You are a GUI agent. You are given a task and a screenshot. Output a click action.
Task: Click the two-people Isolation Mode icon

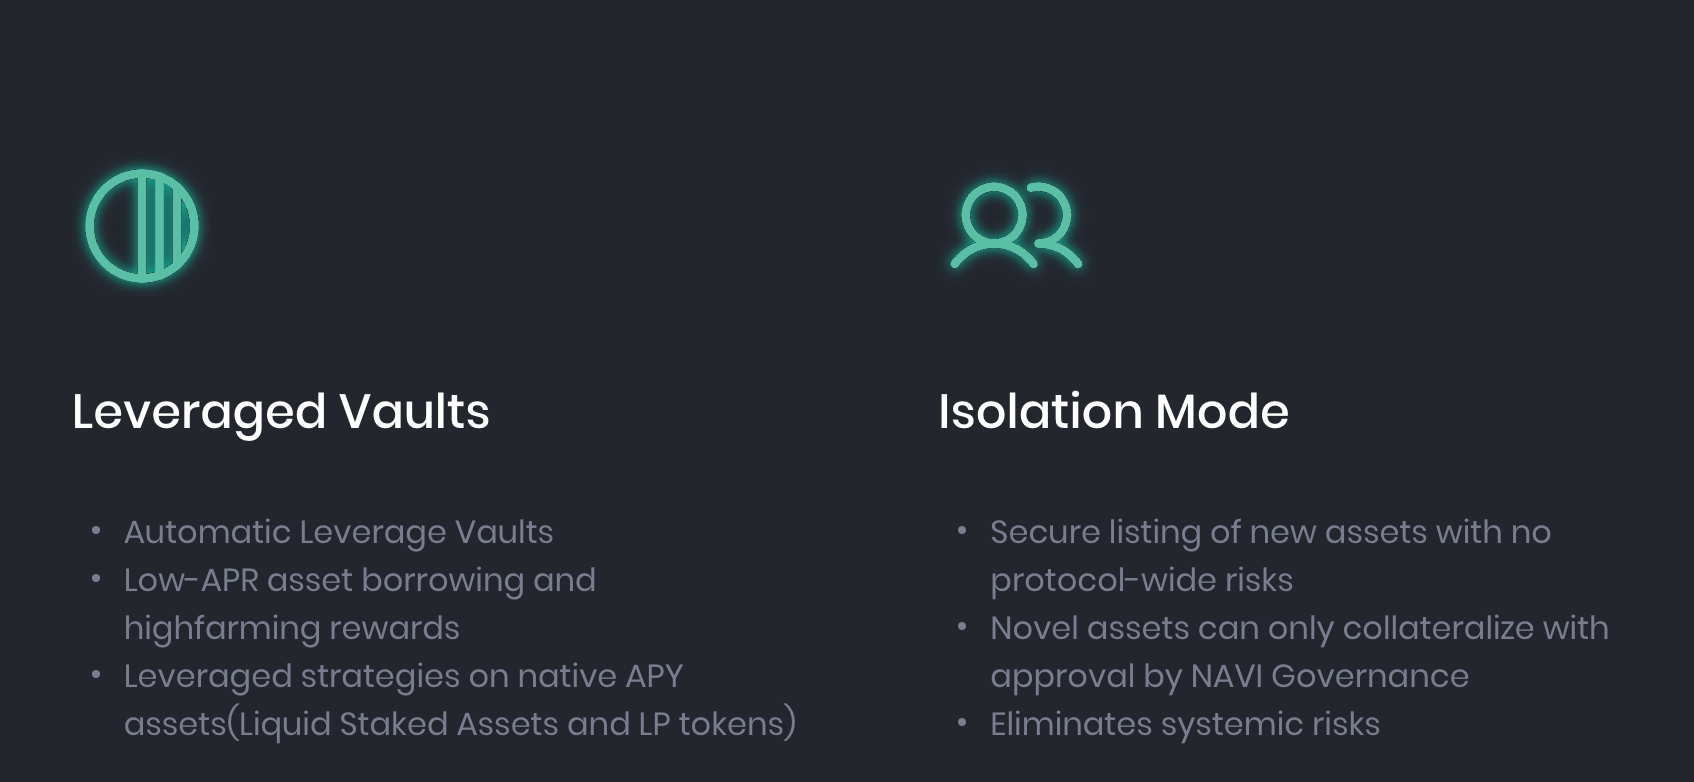tap(1016, 226)
